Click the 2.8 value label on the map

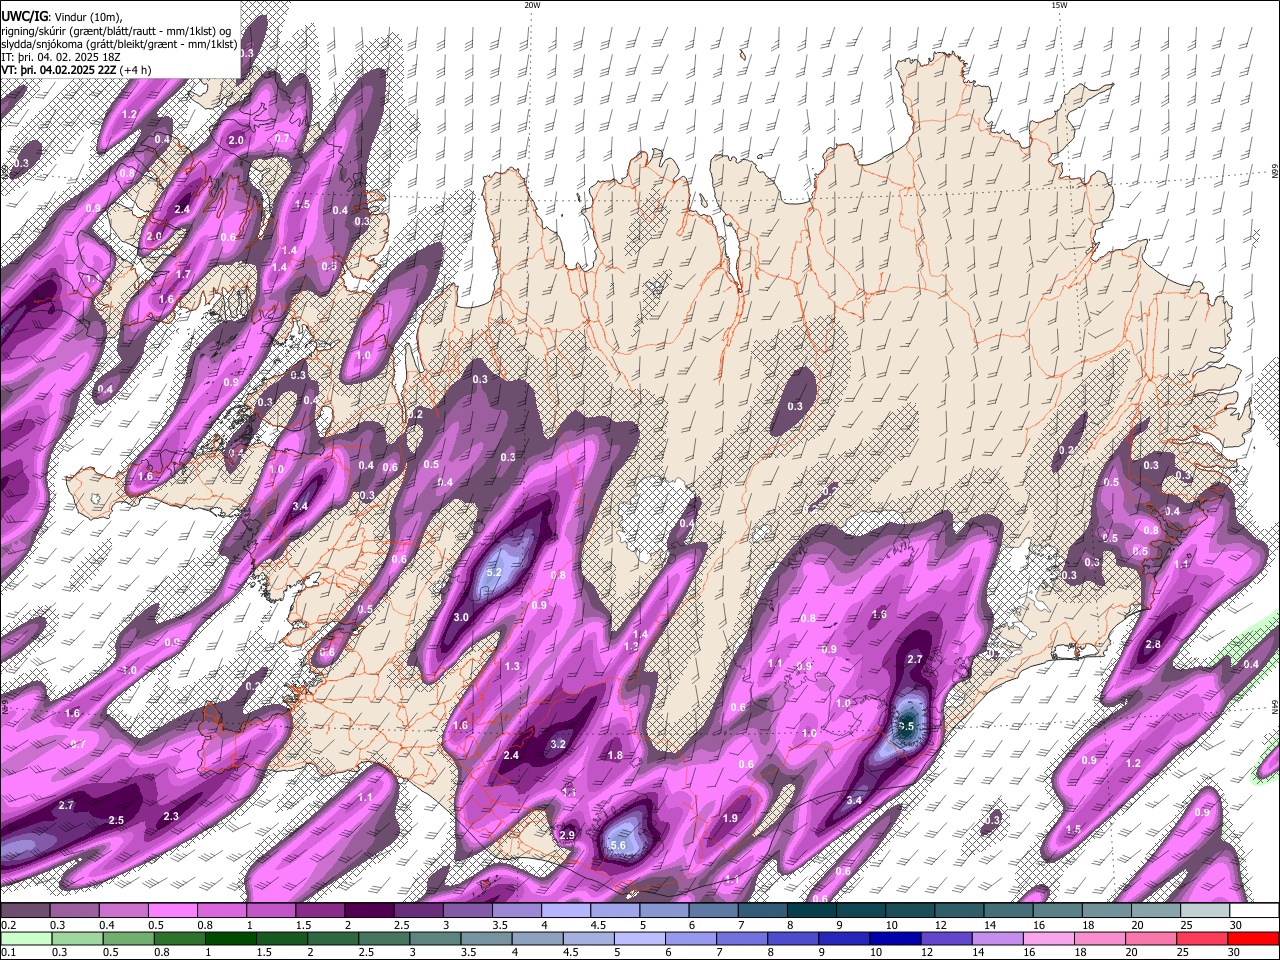pos(1152,645)
